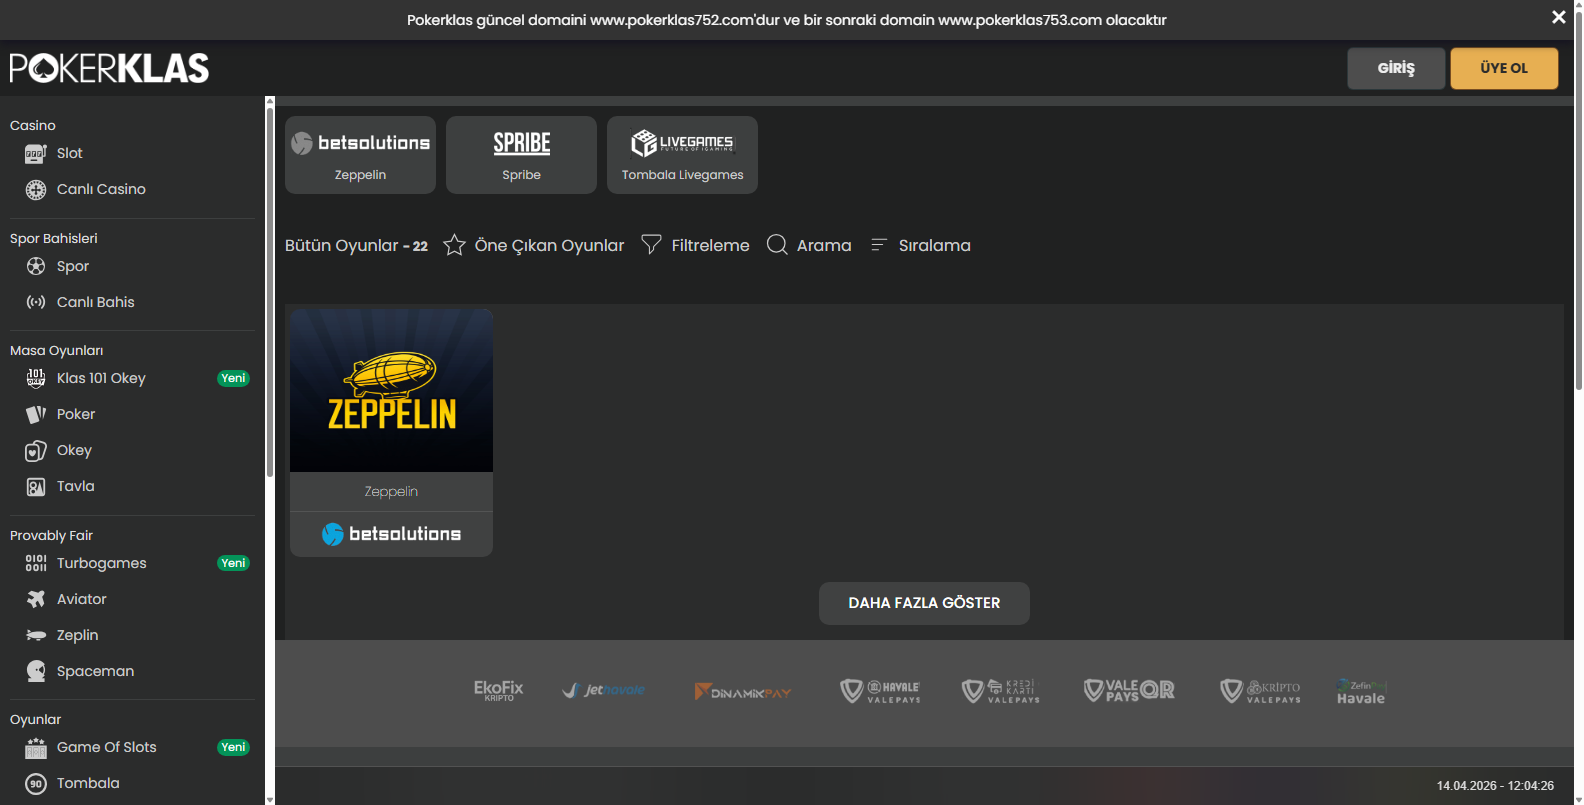Click the Casino section heading
This screenshot has width=1584, height=805.
click(x=33, y=125)
